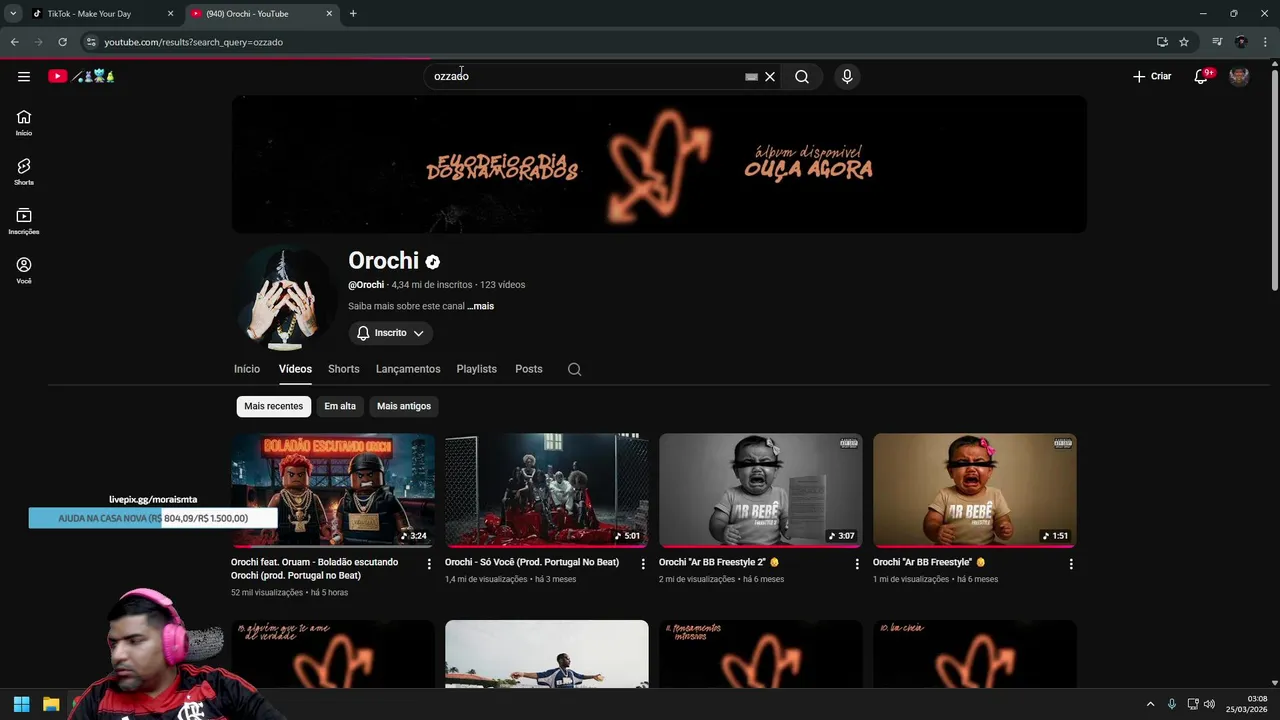1280x720 pixels.
Task: Open options menu for Boladão escutando video
Action: 429,564
